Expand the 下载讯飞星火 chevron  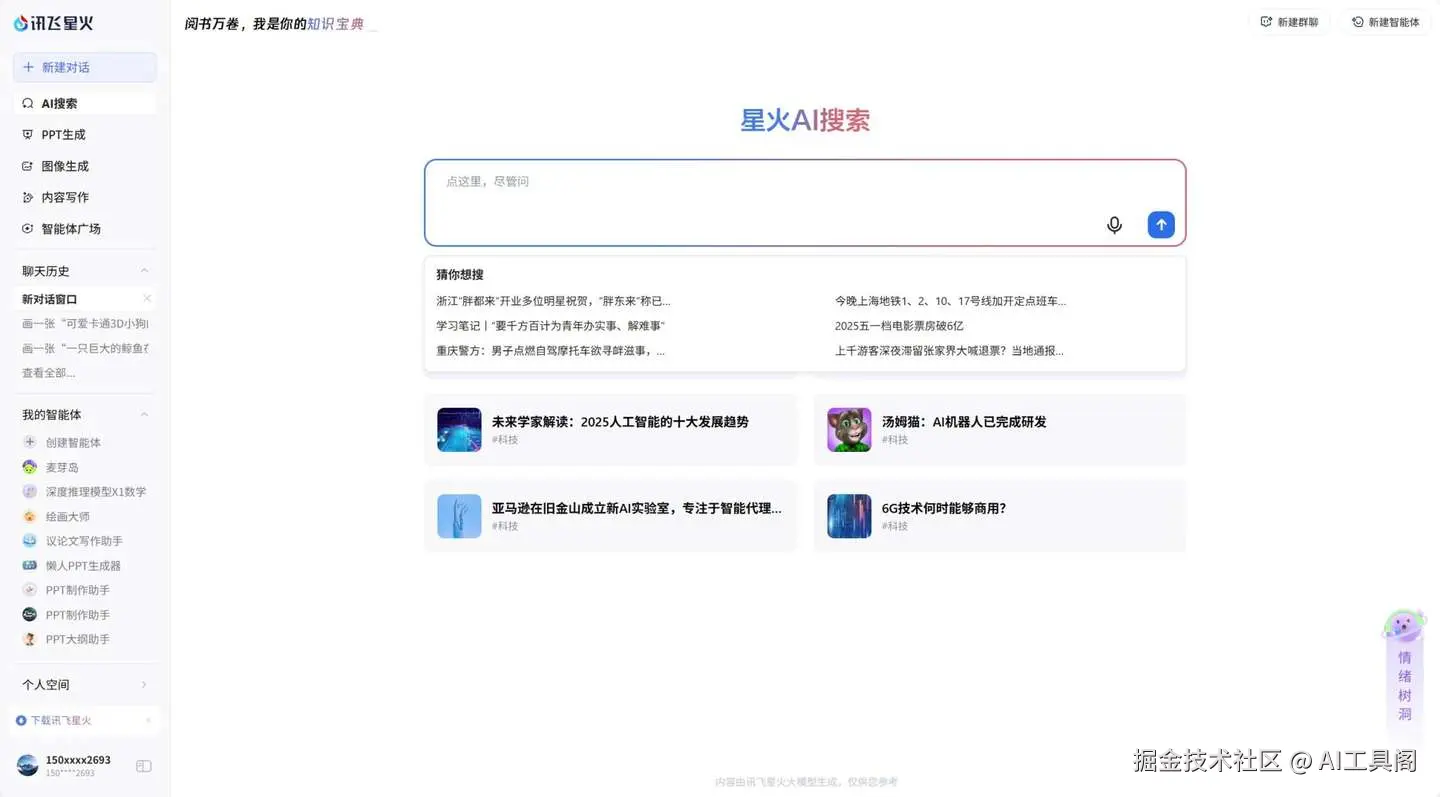[148, 720]
